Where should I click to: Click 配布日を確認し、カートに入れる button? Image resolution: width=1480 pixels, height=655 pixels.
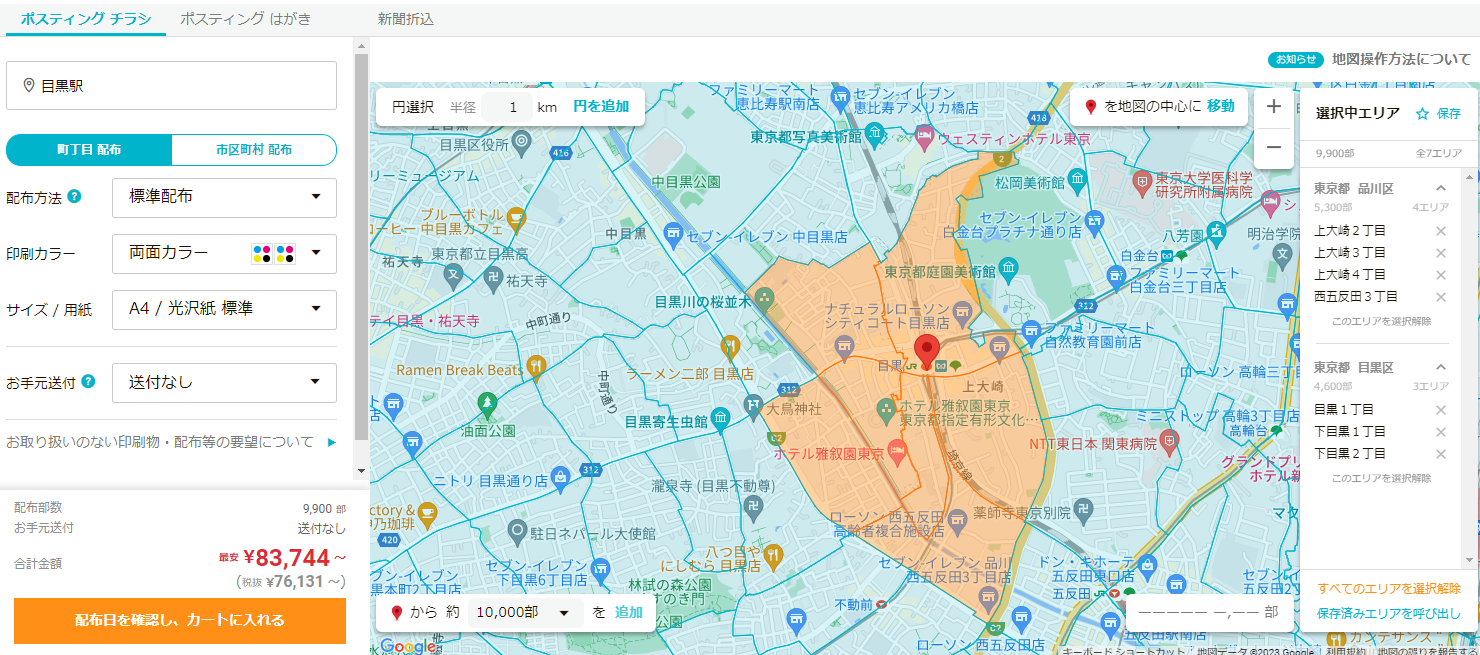coord(180,620)
